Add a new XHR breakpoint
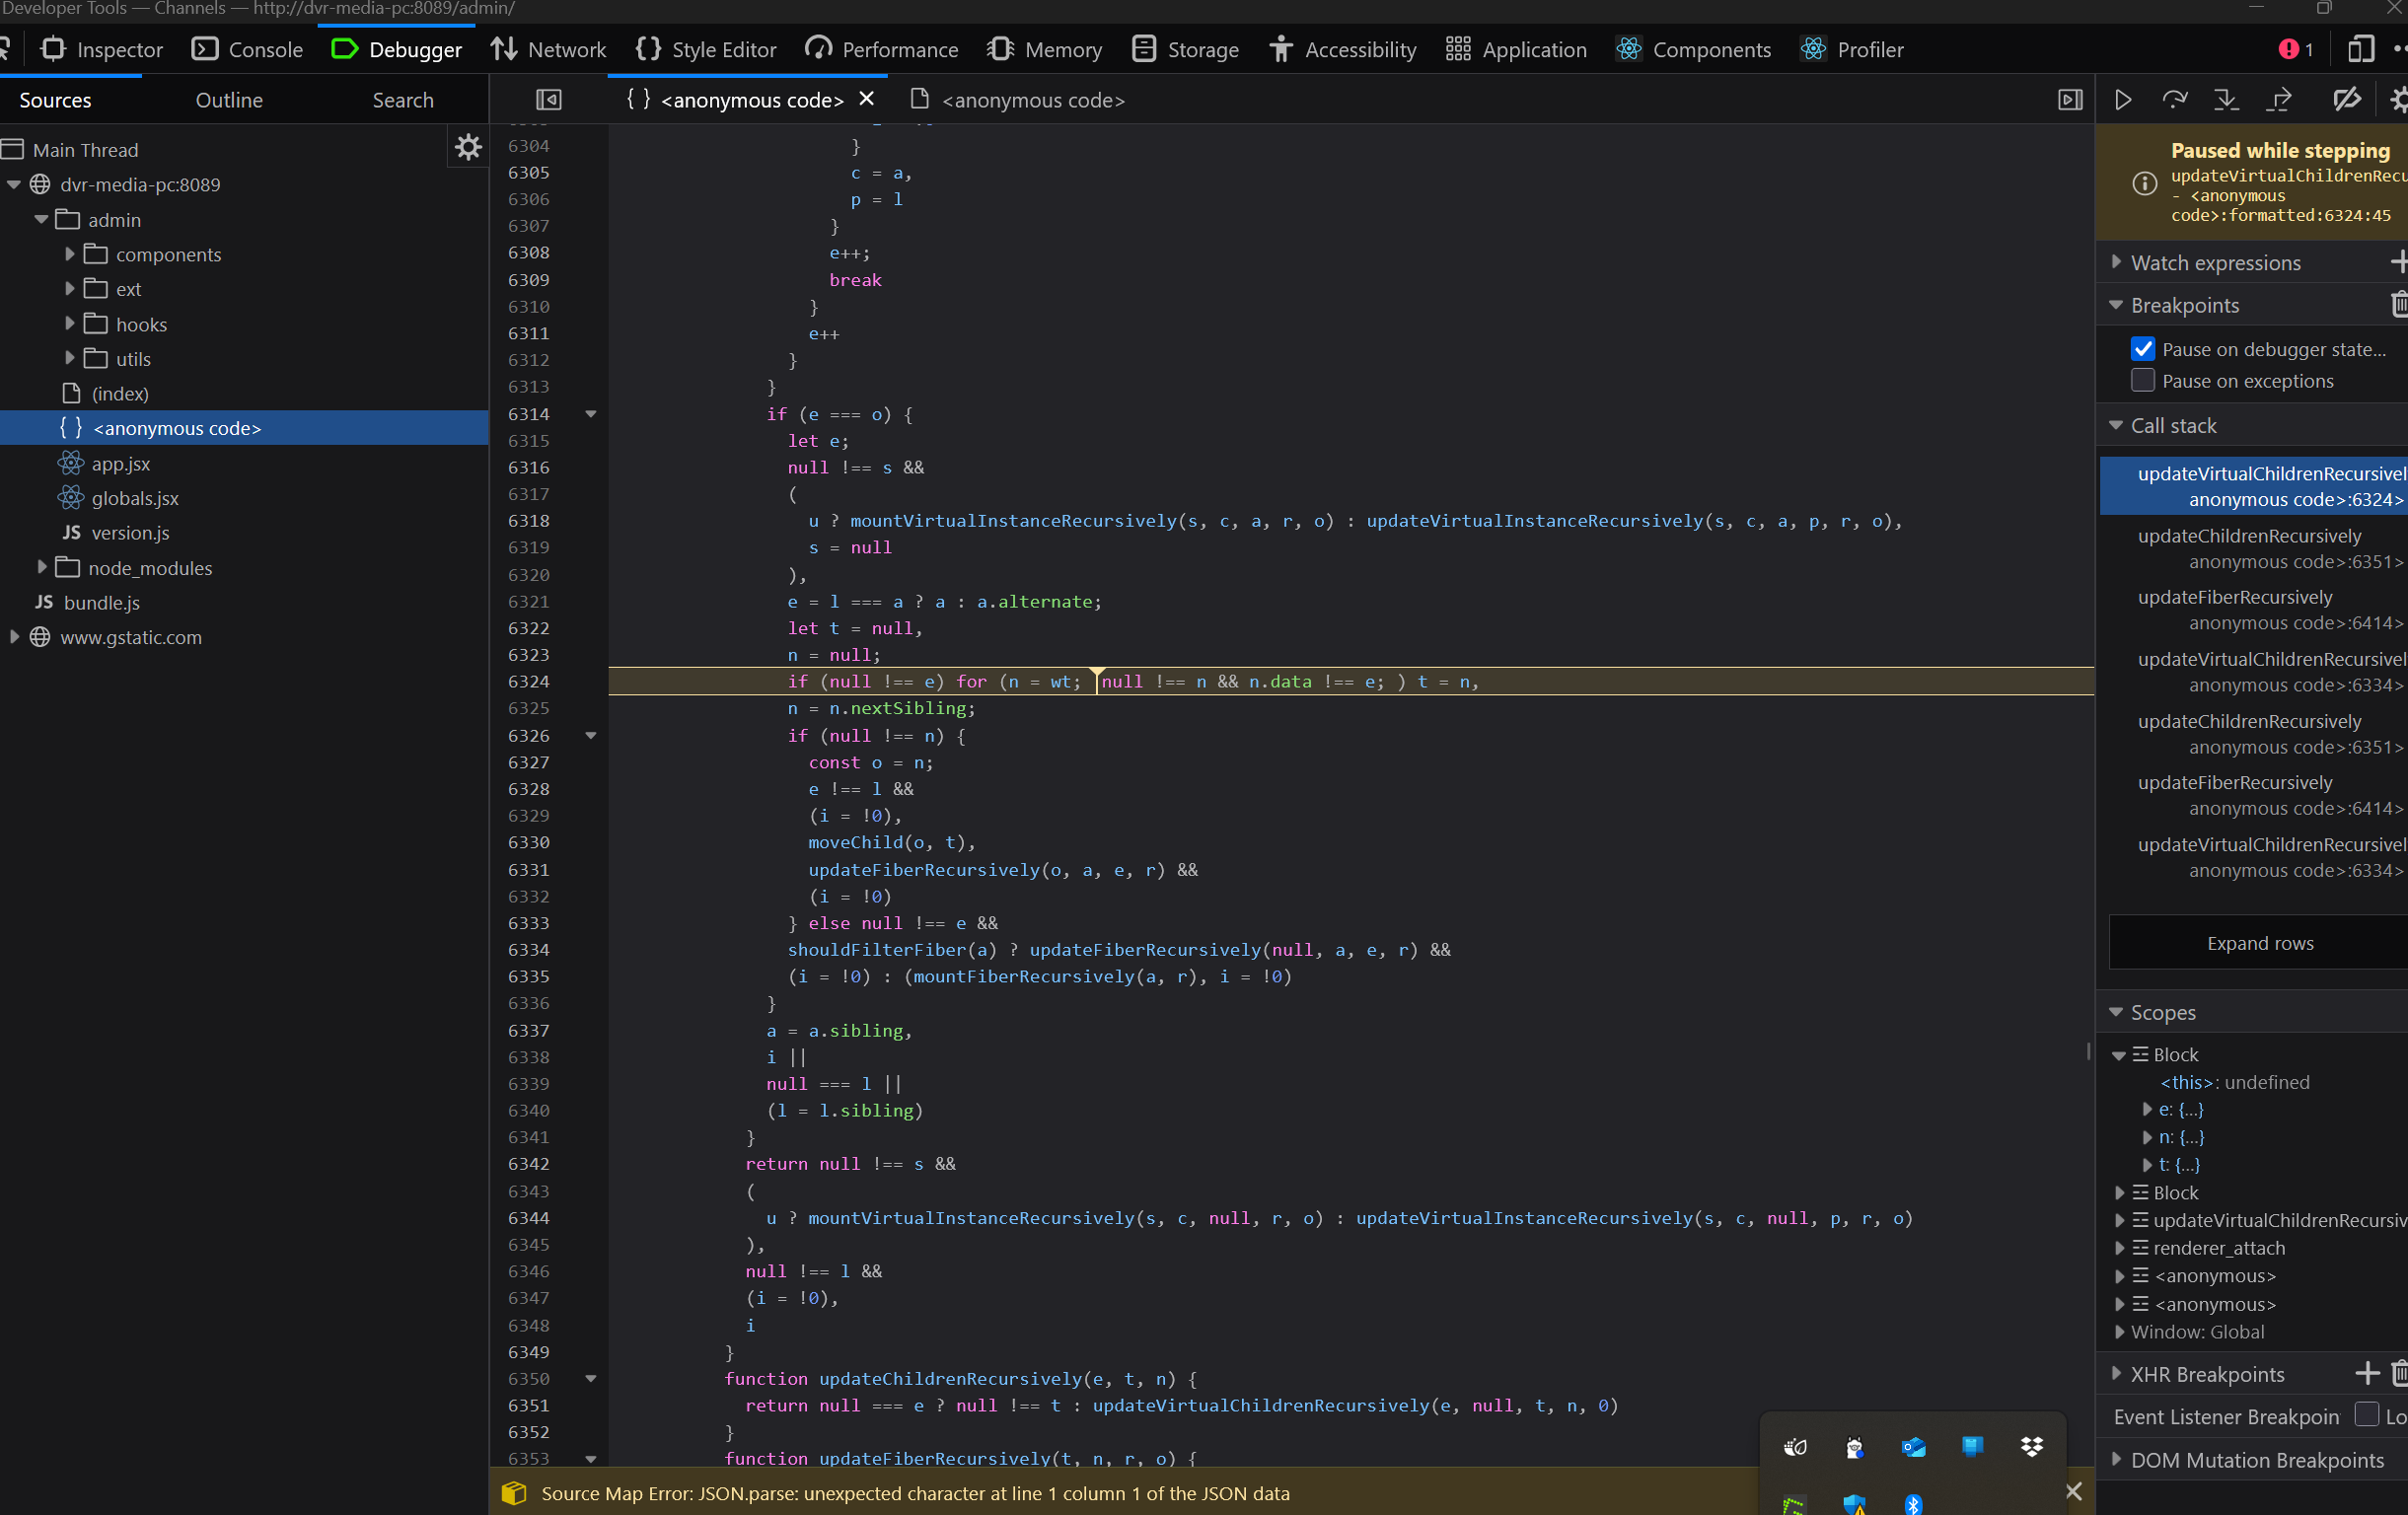Image resolution: width=2408 pixels, height=1515 pixels. click(x=2366, y=1373)
